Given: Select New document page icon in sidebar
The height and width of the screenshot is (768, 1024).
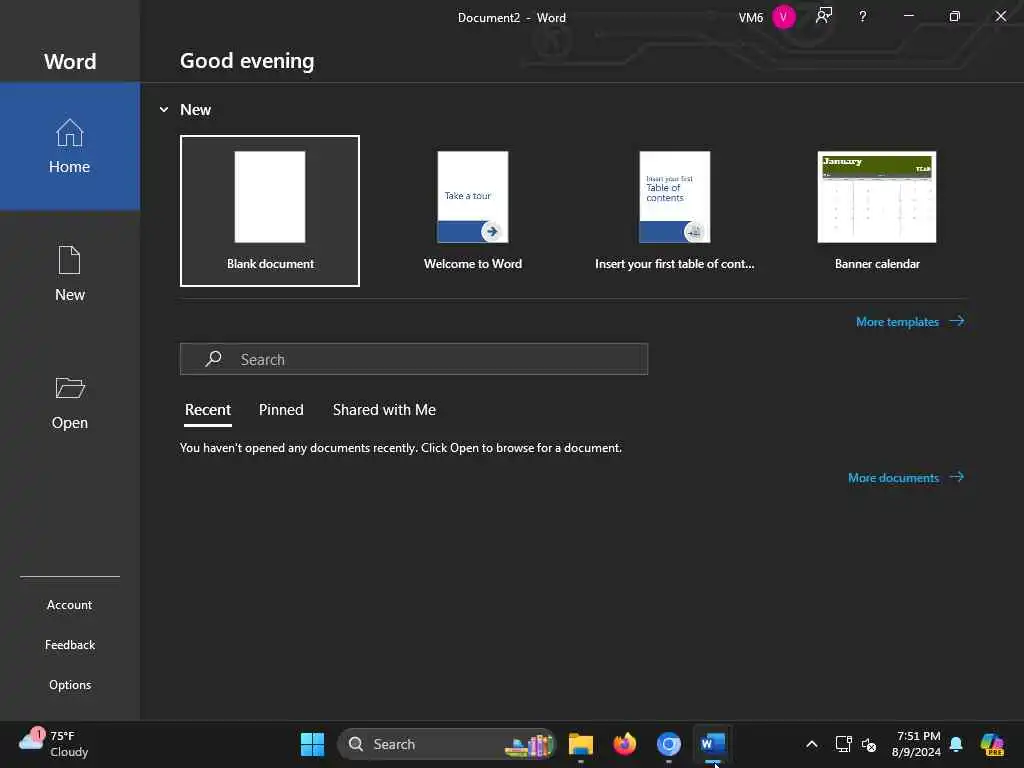Looking at the screenshot, I should coord(69,260).
